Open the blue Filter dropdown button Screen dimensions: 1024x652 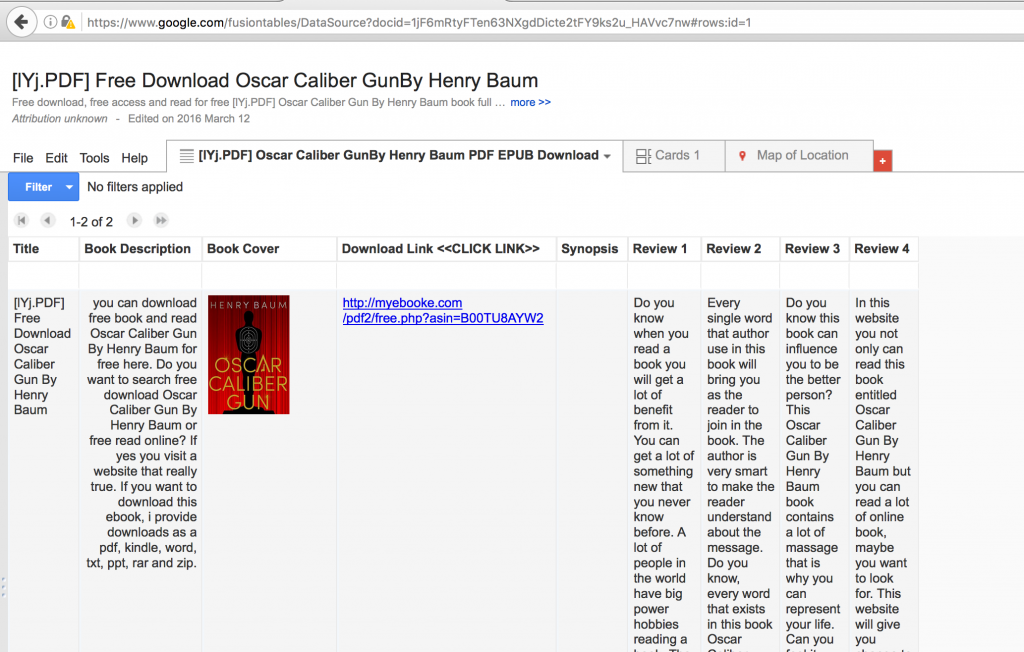tap(44, 187)
